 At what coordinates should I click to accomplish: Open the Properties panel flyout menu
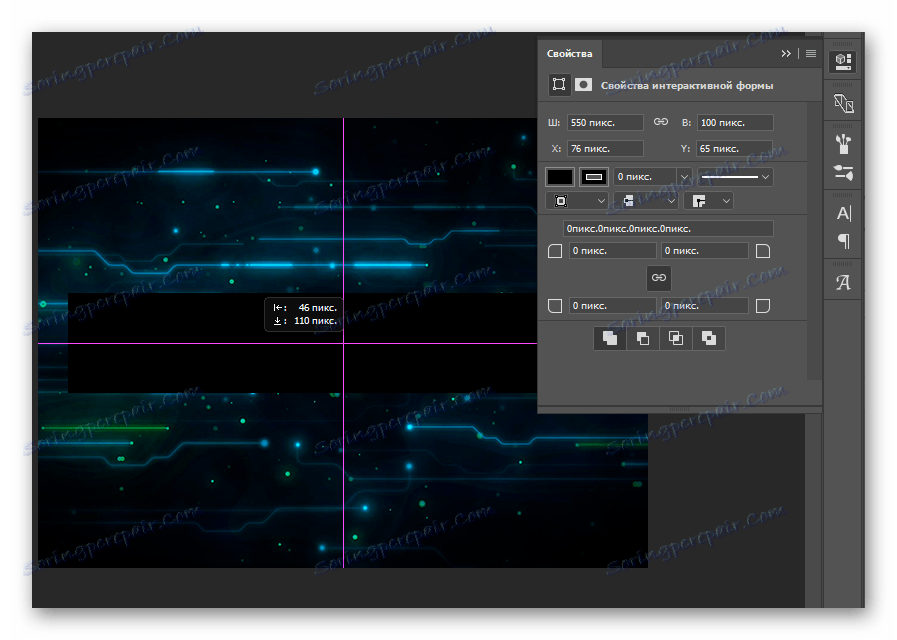click(811, 53)
